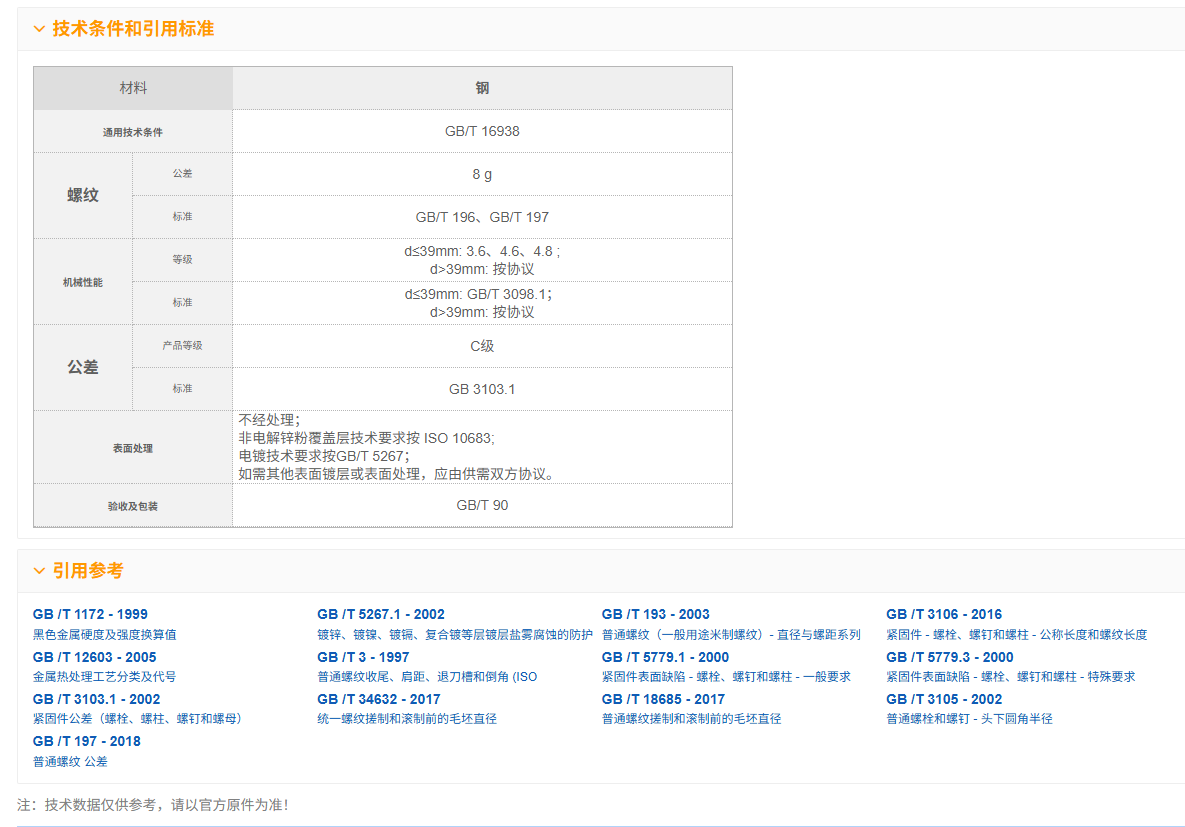Go to GB /T 197 - 2018 reference link
Viewport: 1185px width, 827px height.
tap(86, 741)
